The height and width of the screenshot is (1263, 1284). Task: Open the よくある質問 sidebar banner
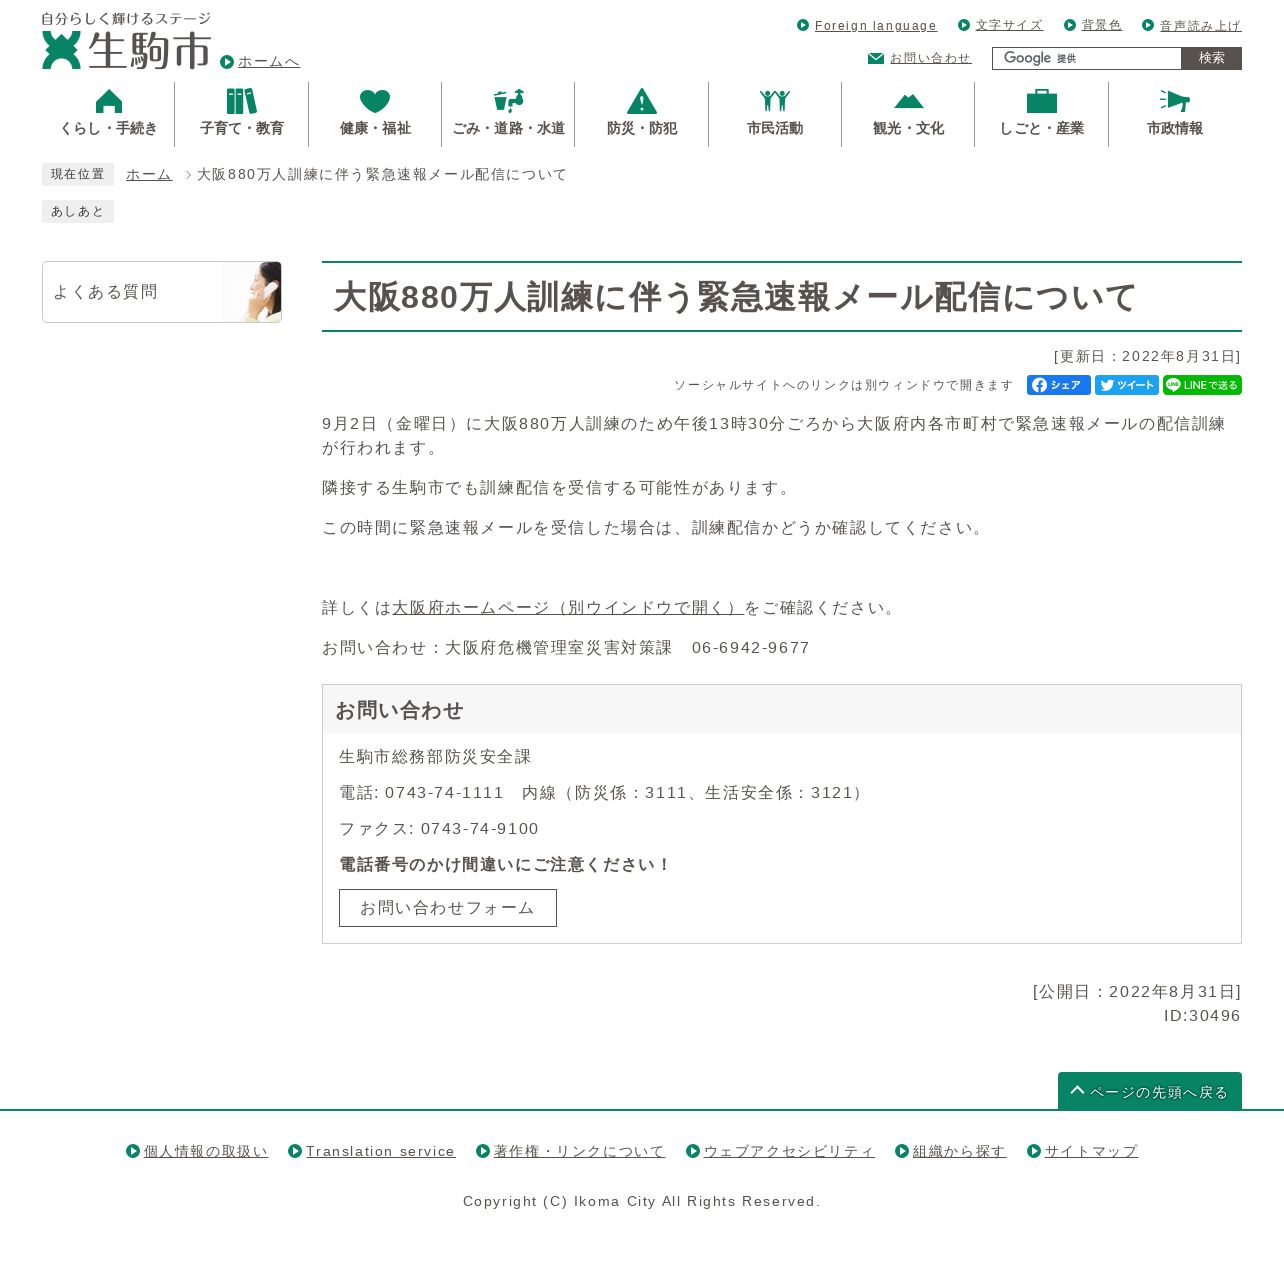click(162, 292)
